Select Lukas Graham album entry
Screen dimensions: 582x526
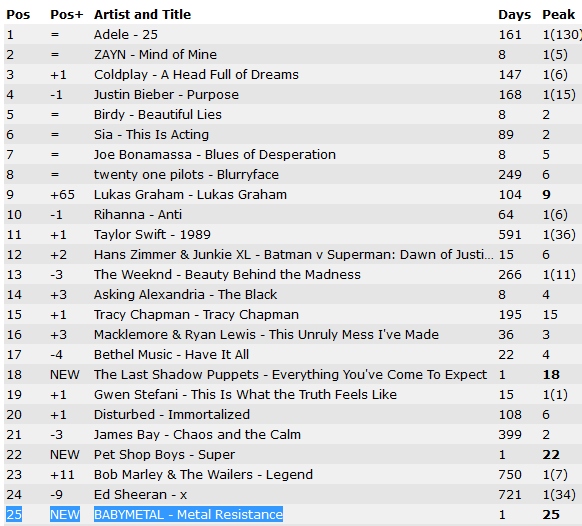(190, 195)
